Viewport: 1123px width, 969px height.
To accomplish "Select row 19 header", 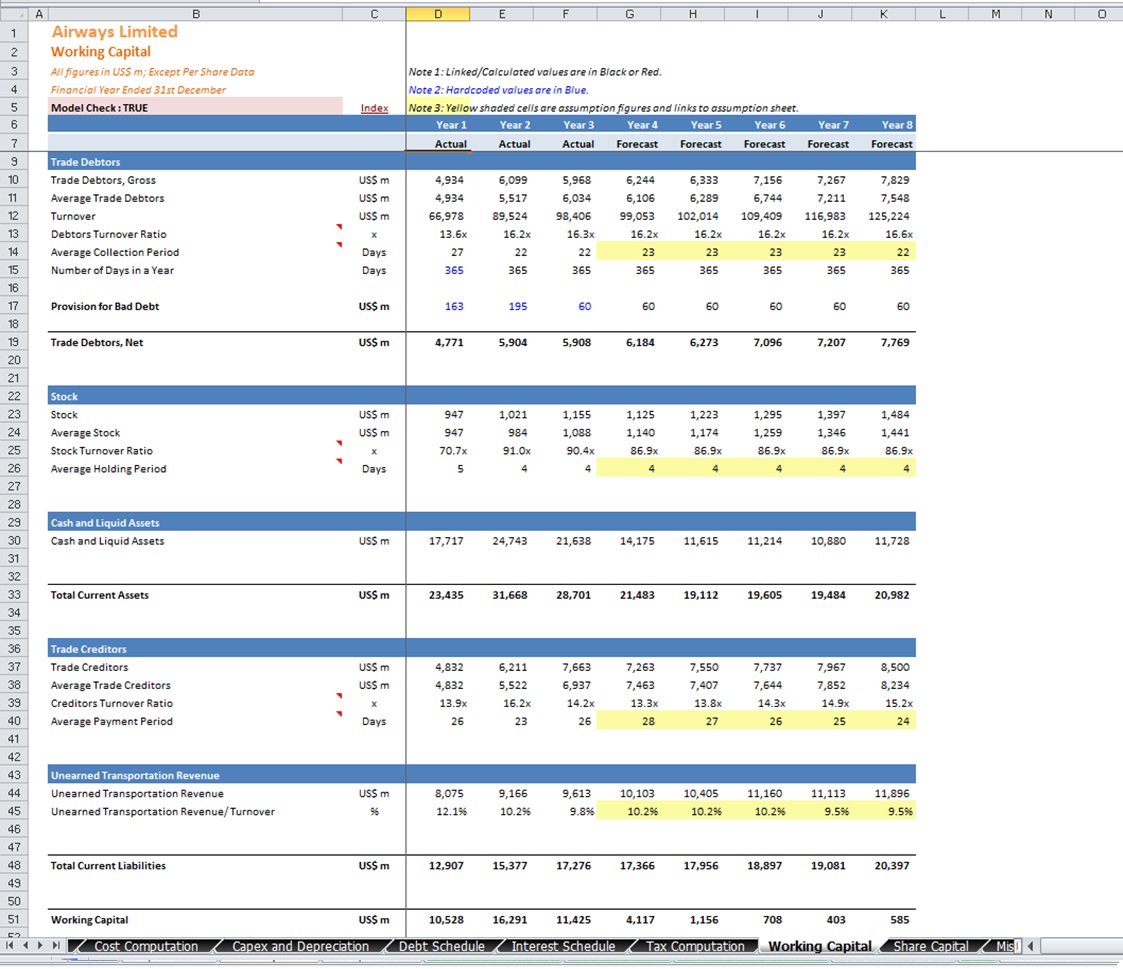I will coord(14,342).
